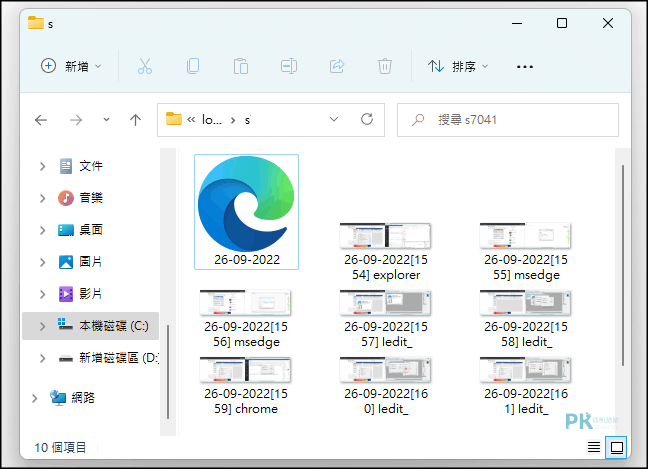Go forward with the right arrow
Screen dimensions: 648x469
pos(76,120)
